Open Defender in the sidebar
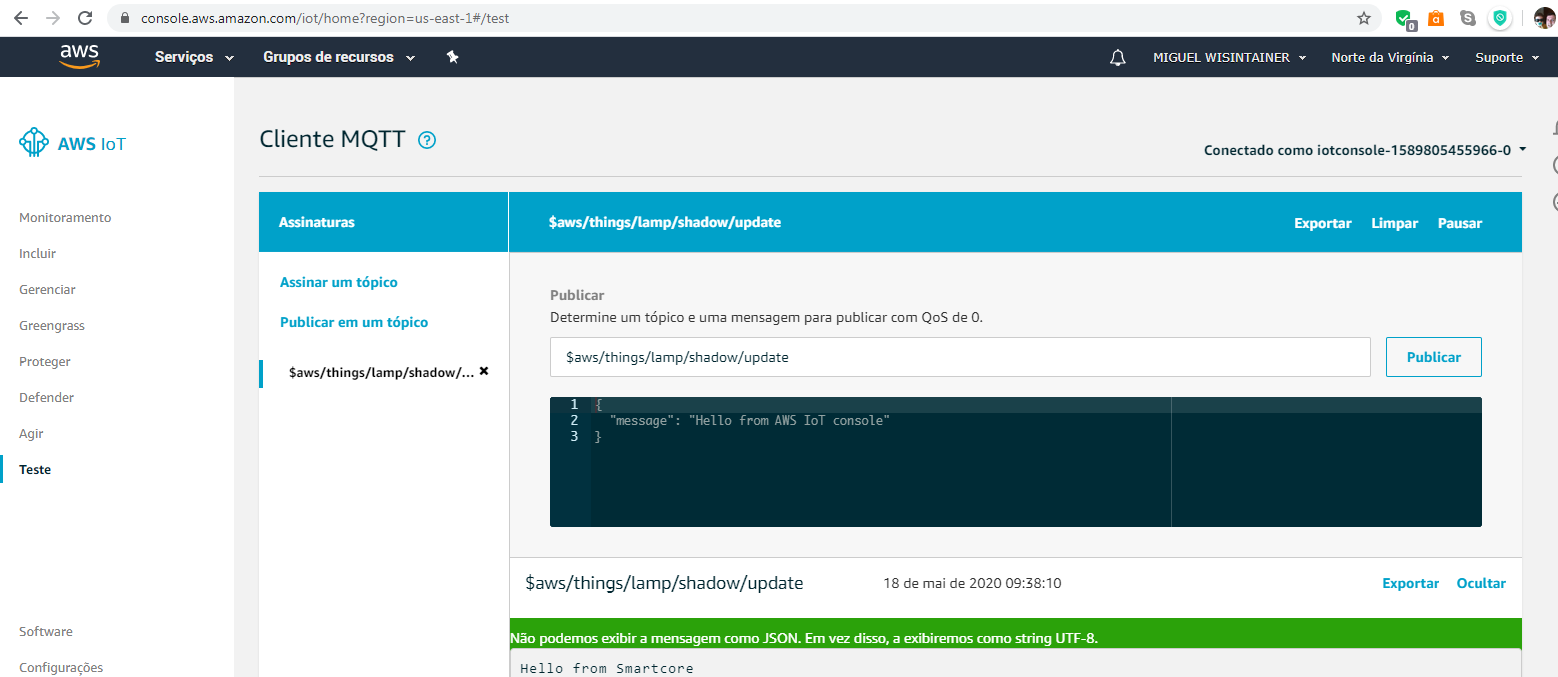Viewport: 1558px width, 677px height. click(x=47, y=398)
